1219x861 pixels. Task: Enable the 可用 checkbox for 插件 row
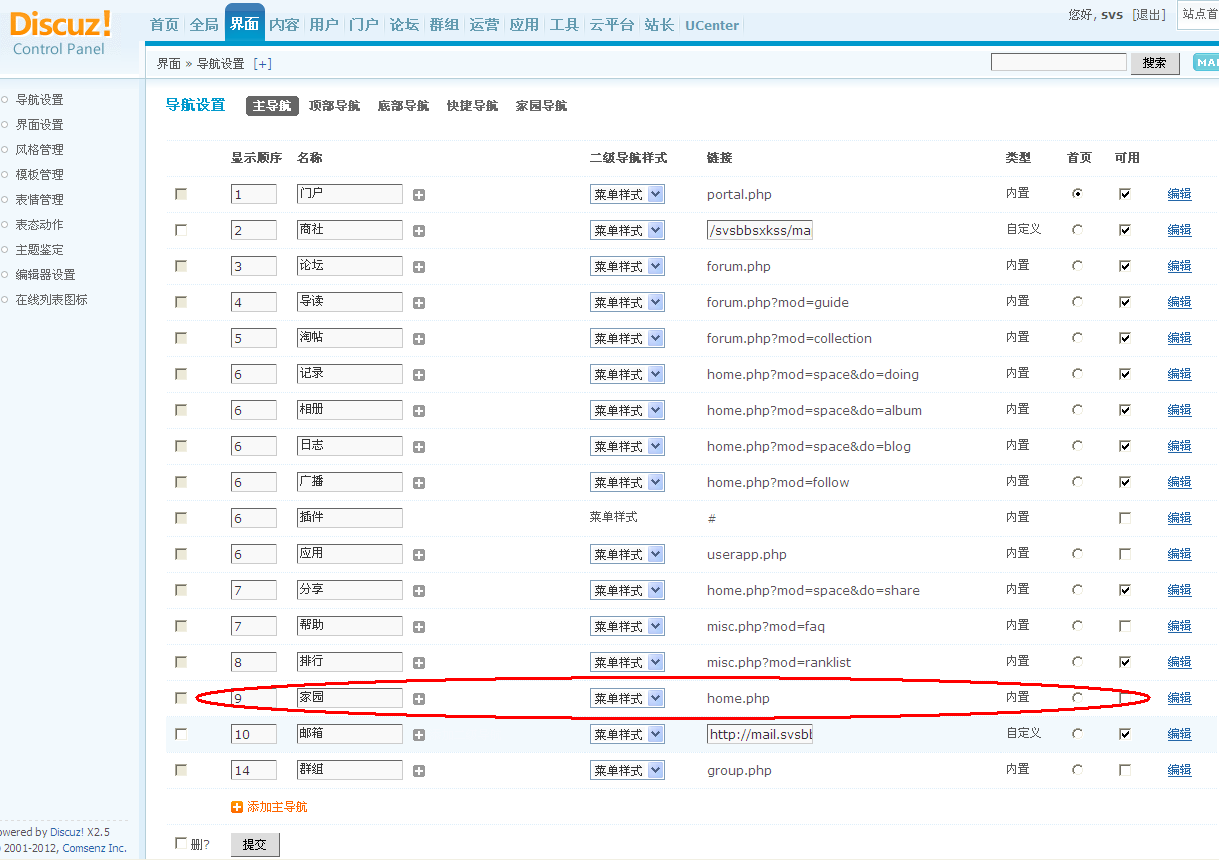pos(1125,518)
